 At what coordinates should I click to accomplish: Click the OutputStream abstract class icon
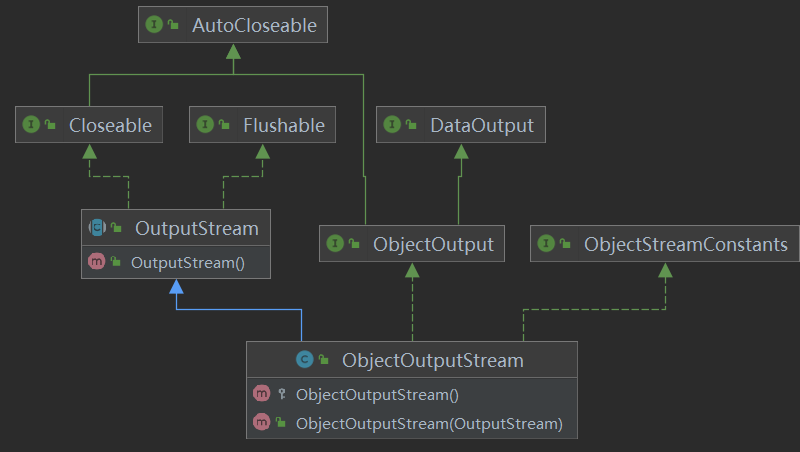97,229
